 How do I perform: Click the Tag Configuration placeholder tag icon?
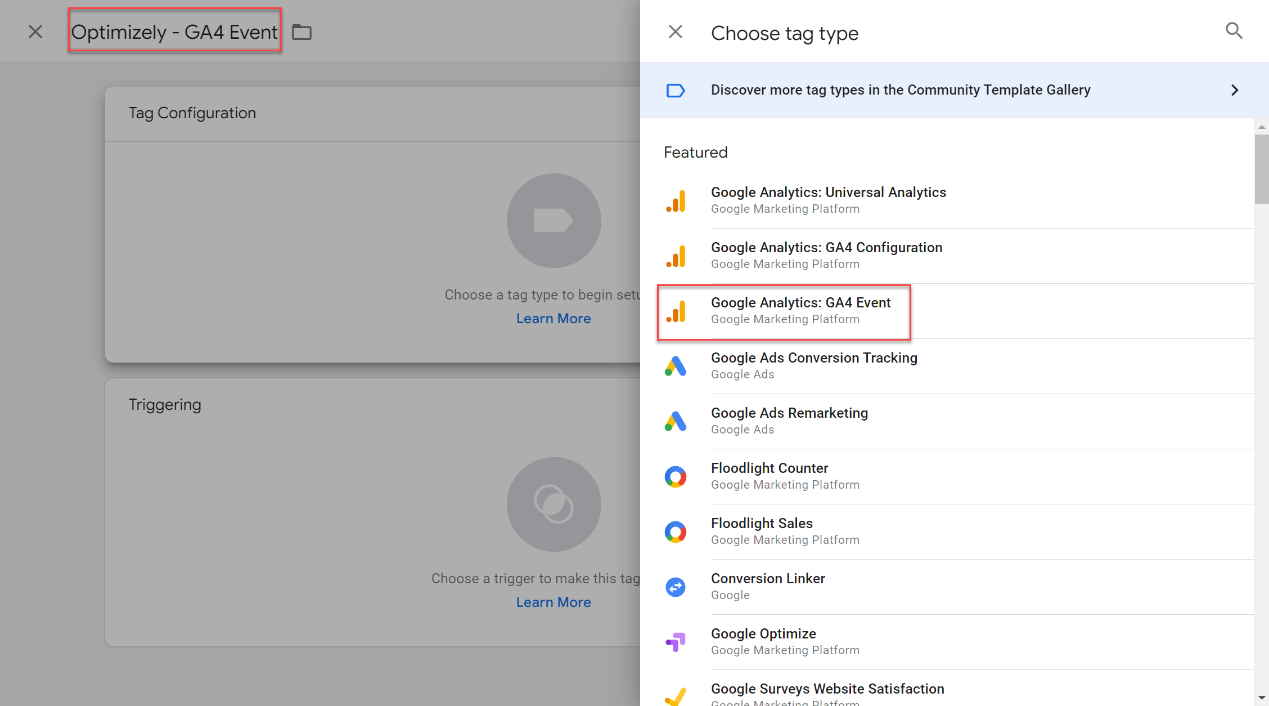(x=553, y=220)
